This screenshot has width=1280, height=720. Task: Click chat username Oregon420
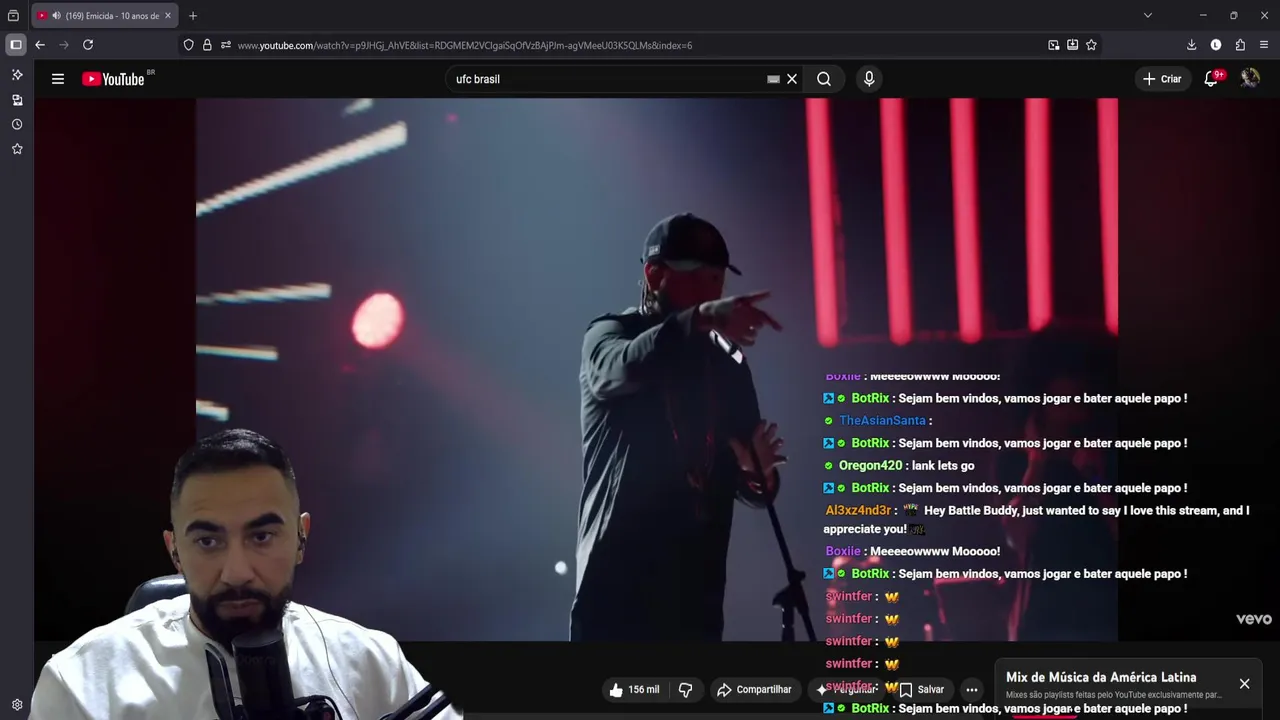pos(870,466)
